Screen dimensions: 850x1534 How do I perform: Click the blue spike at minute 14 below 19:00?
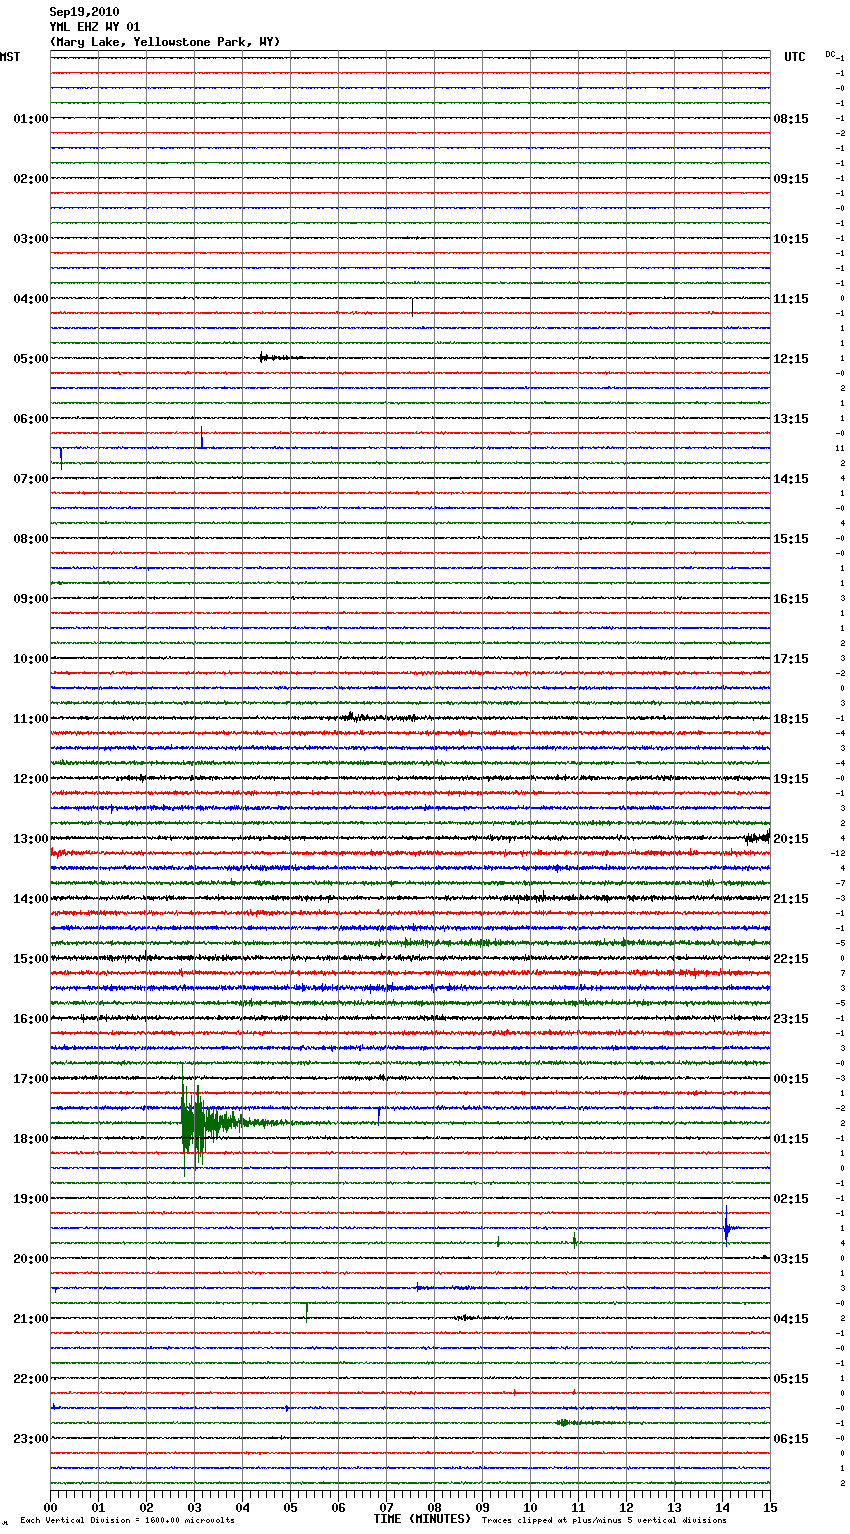(x=727, y=1225)
